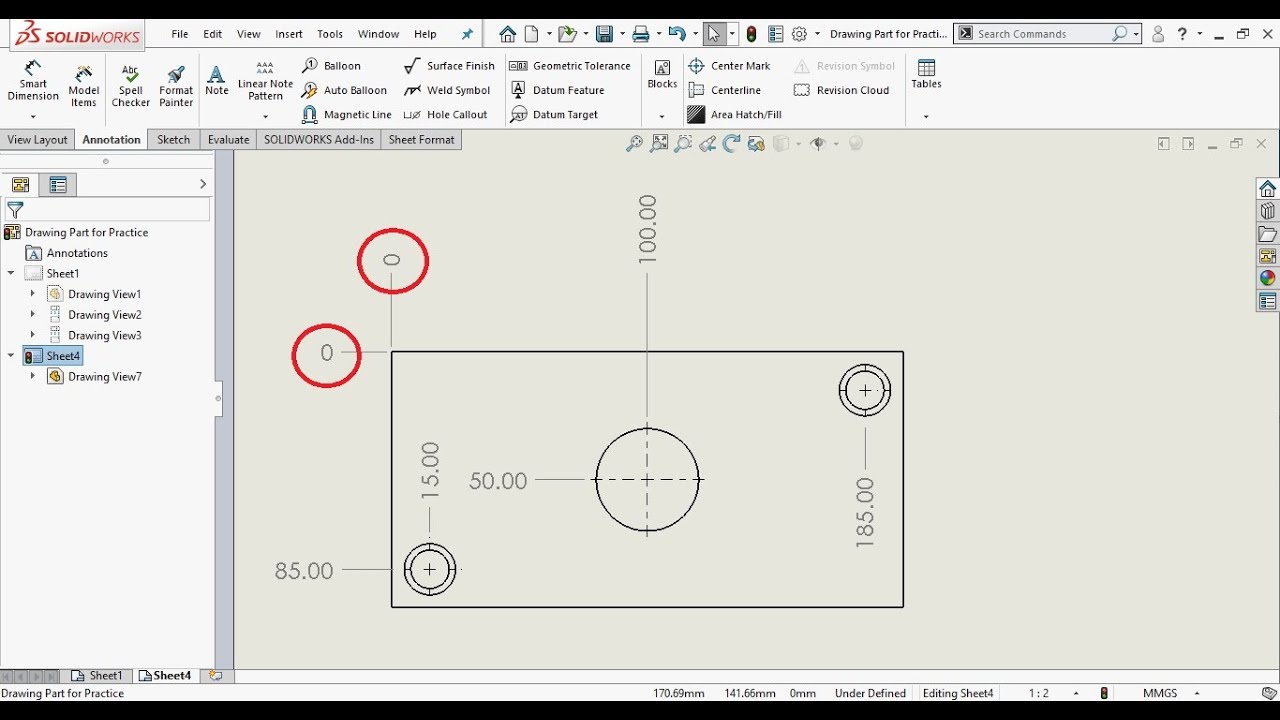Screen dimensions: 1280x720
Task: Open the Appearances color wheel tab
Action: point(1268,278)
